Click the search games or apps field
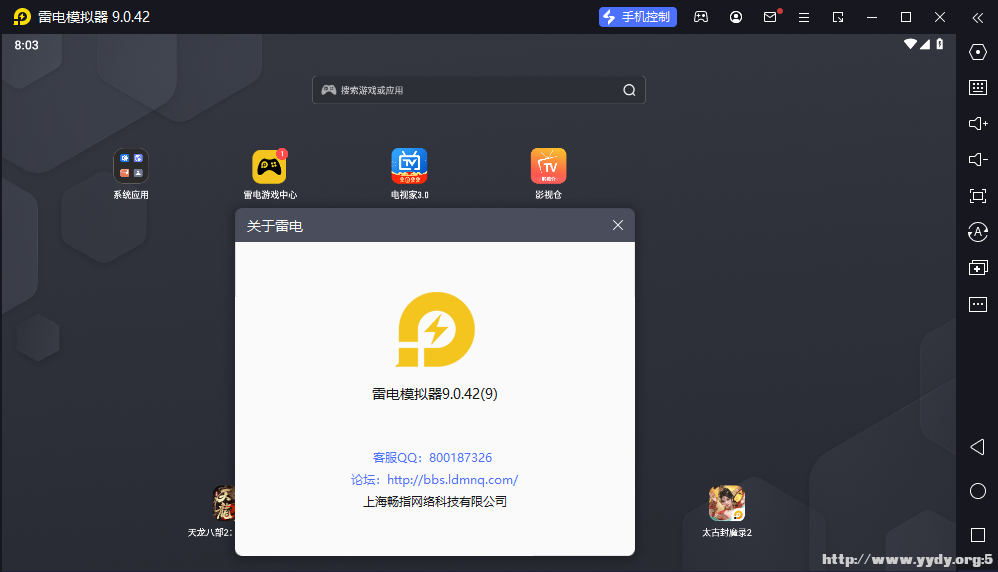The height and width of the screenshot is (572, 998). click(x=479, y=90)
